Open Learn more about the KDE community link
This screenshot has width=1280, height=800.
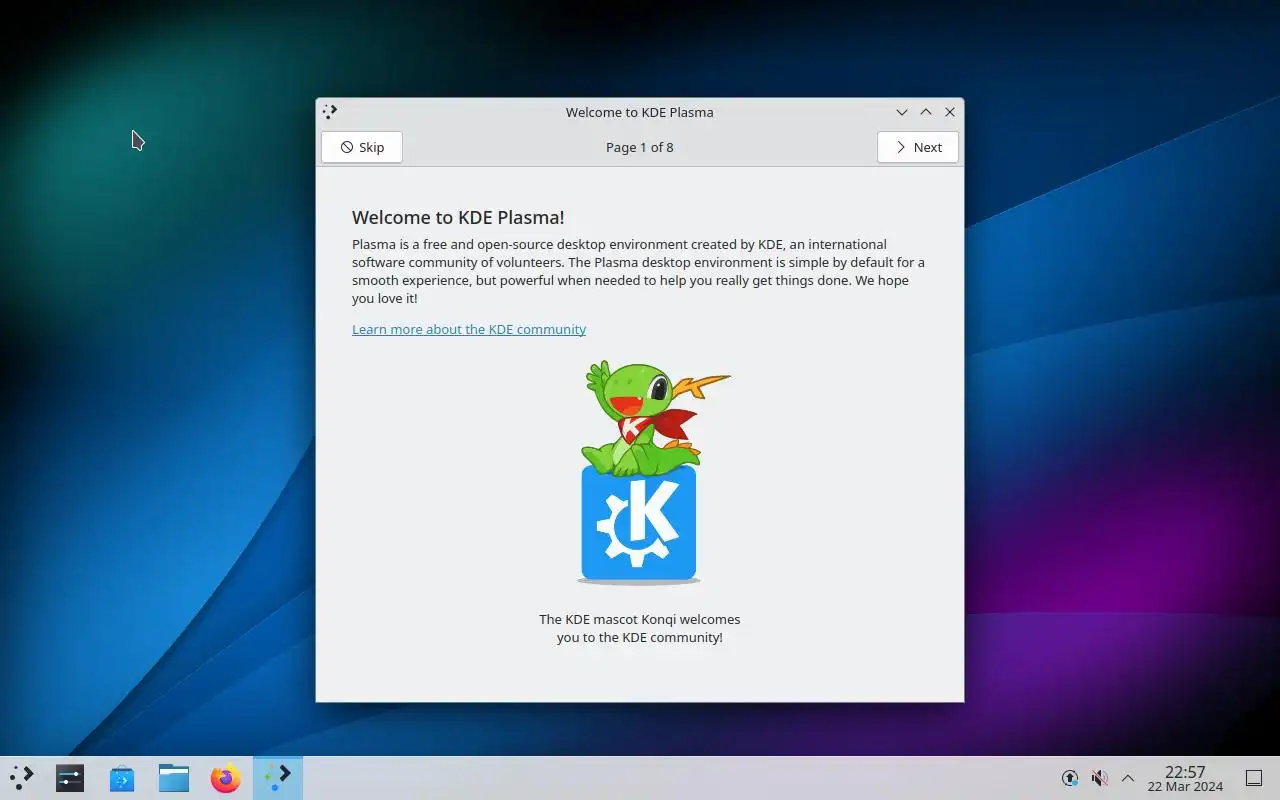pyautogui.click(x=469, y=329)
